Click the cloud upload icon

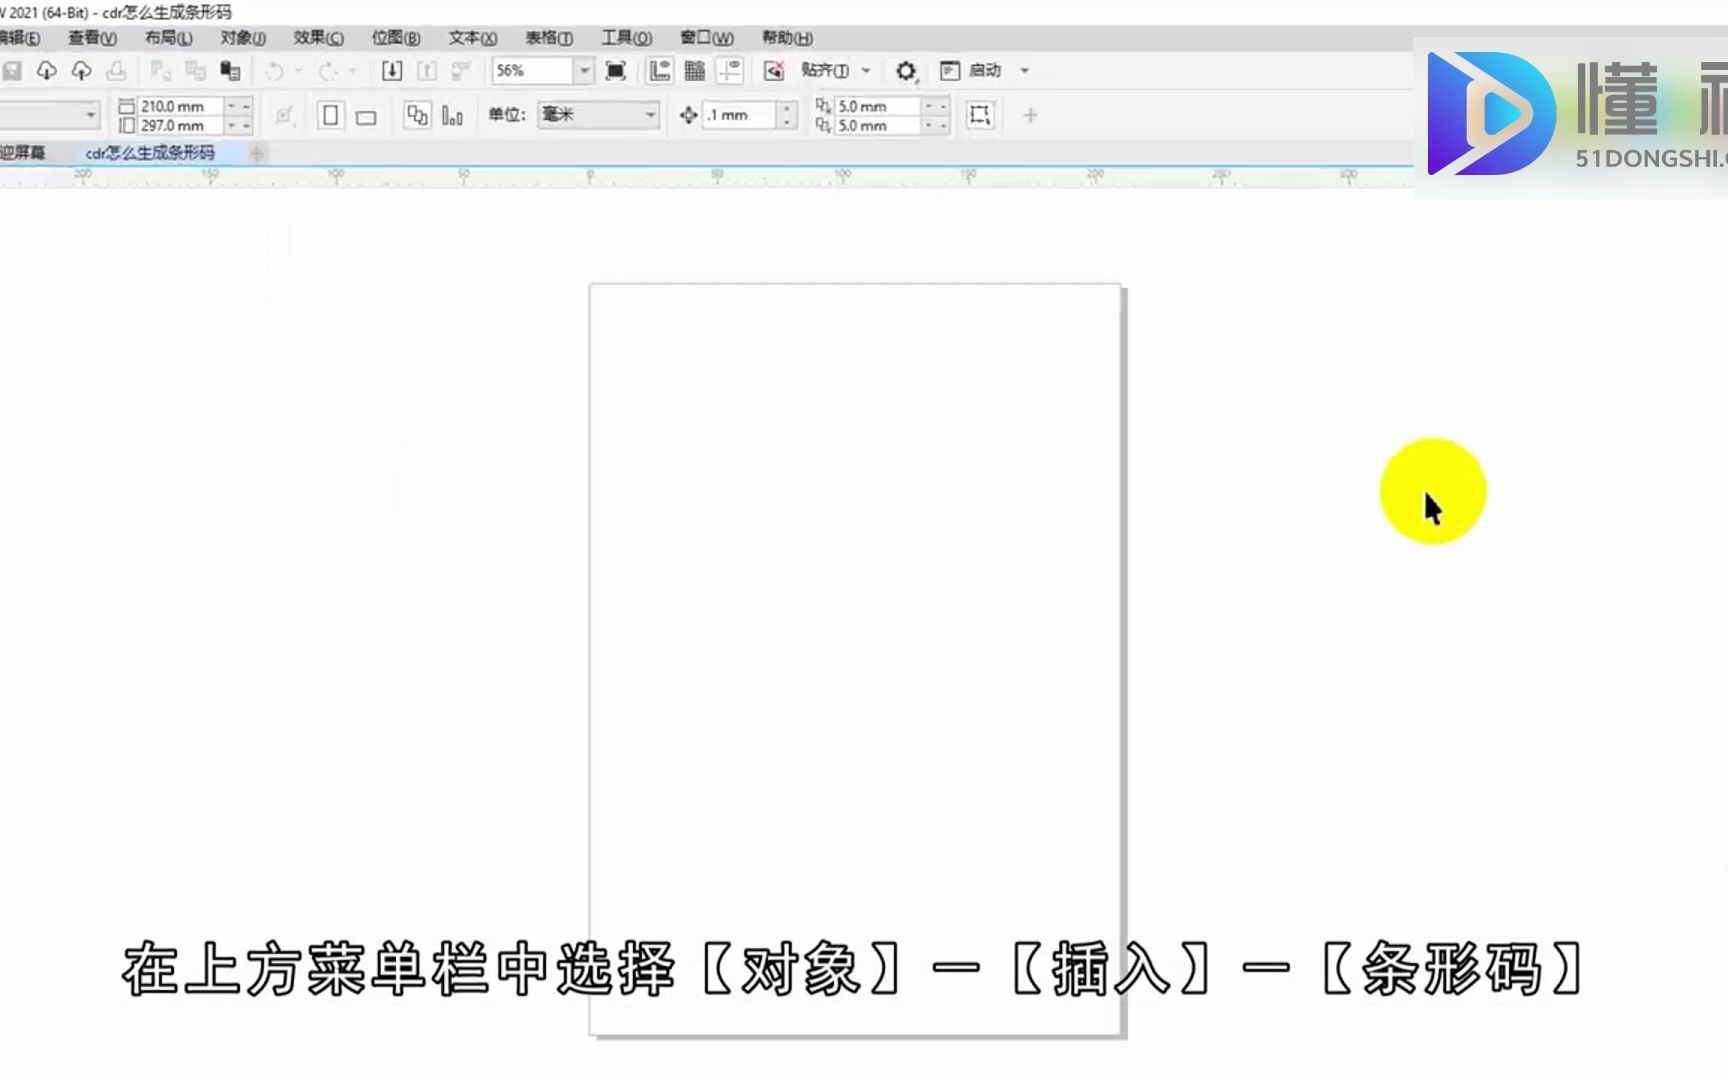coord(81,71)
